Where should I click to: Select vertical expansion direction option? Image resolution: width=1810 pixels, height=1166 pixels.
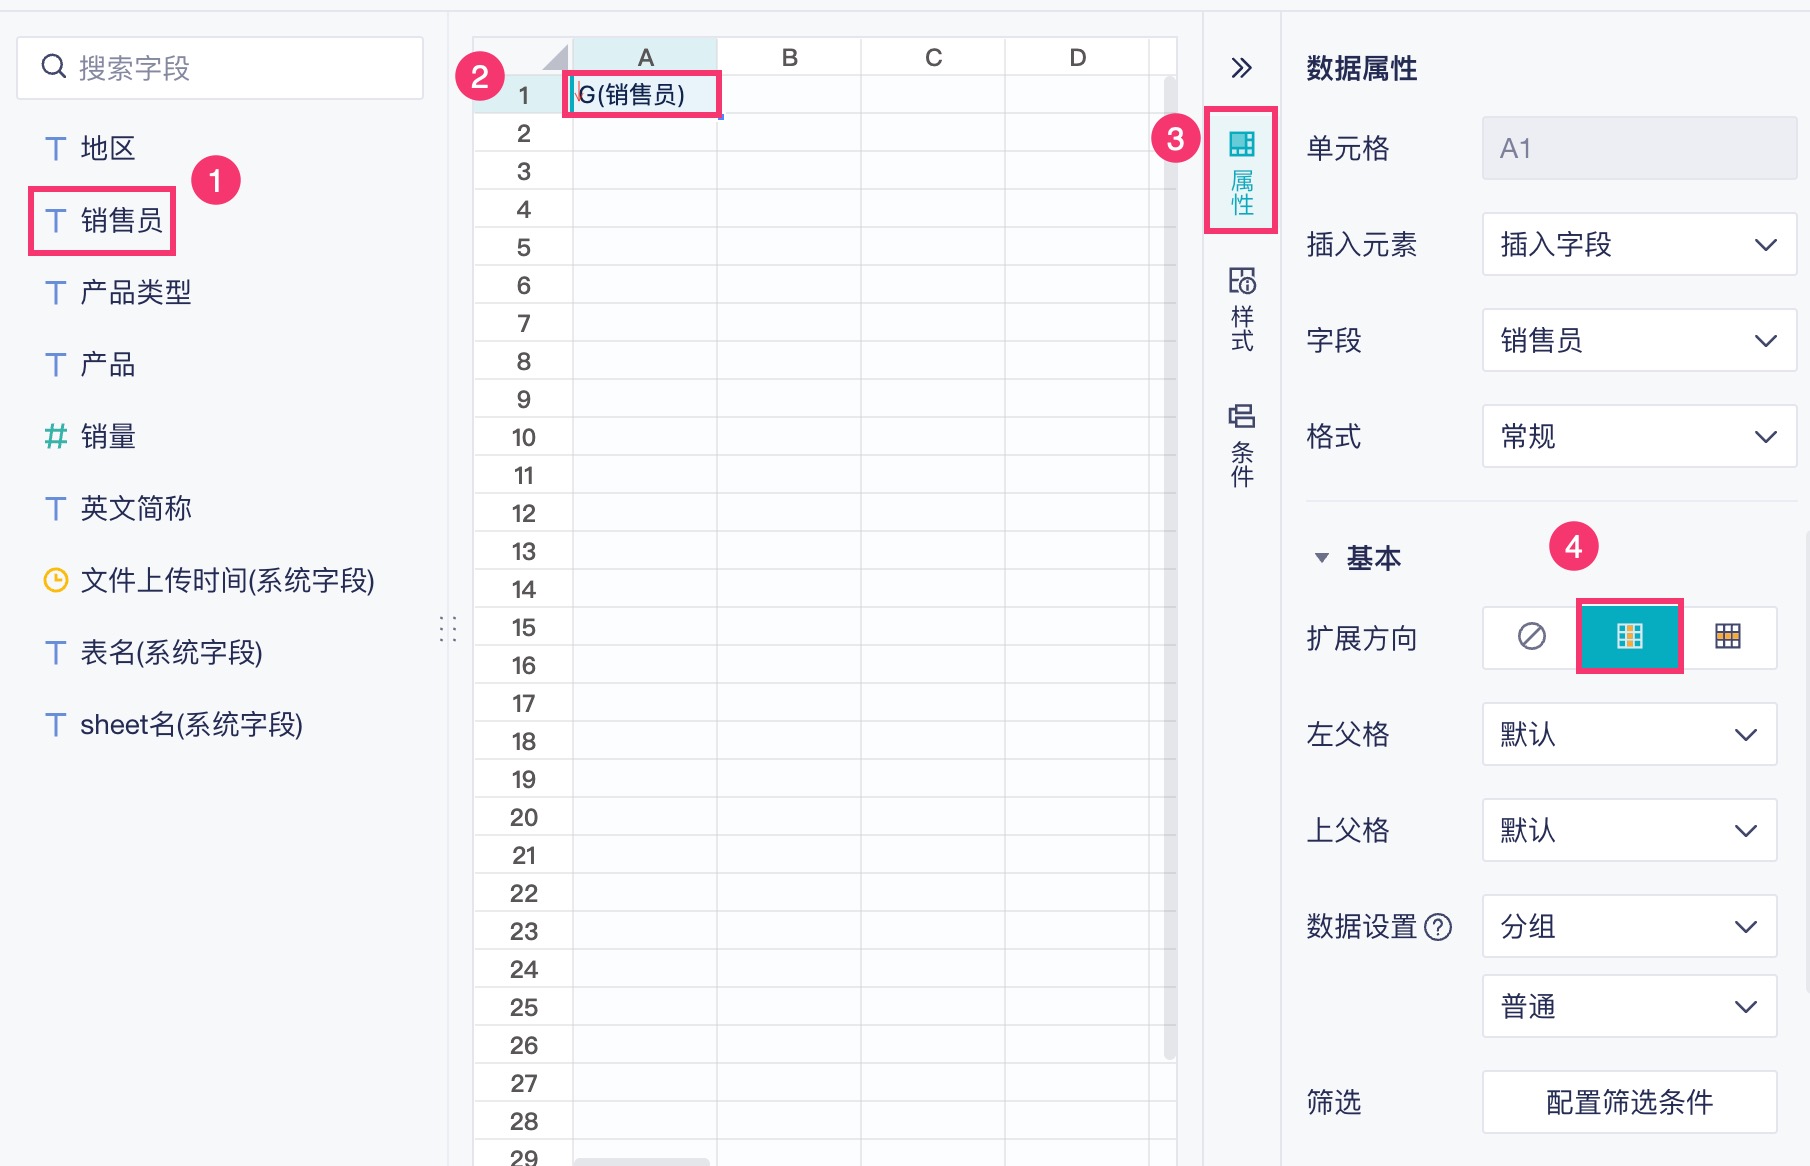[1629, 636]
